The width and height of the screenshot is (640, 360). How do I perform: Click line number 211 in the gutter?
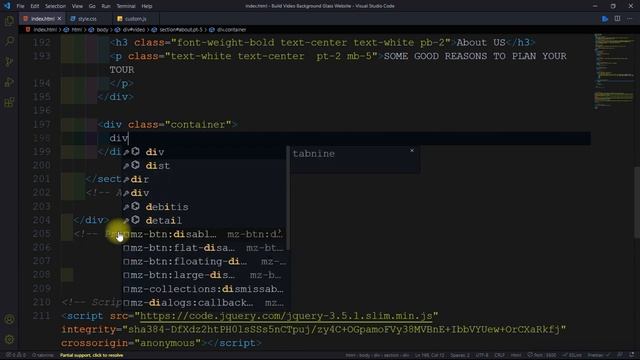click(x=42, y=316)
